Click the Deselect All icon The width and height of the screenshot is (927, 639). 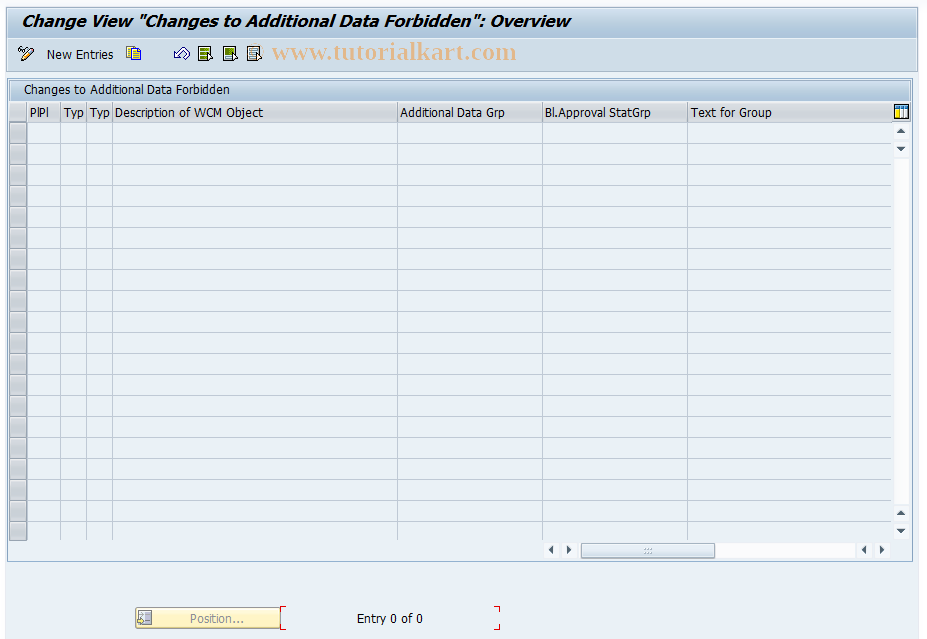click(254, 54)
